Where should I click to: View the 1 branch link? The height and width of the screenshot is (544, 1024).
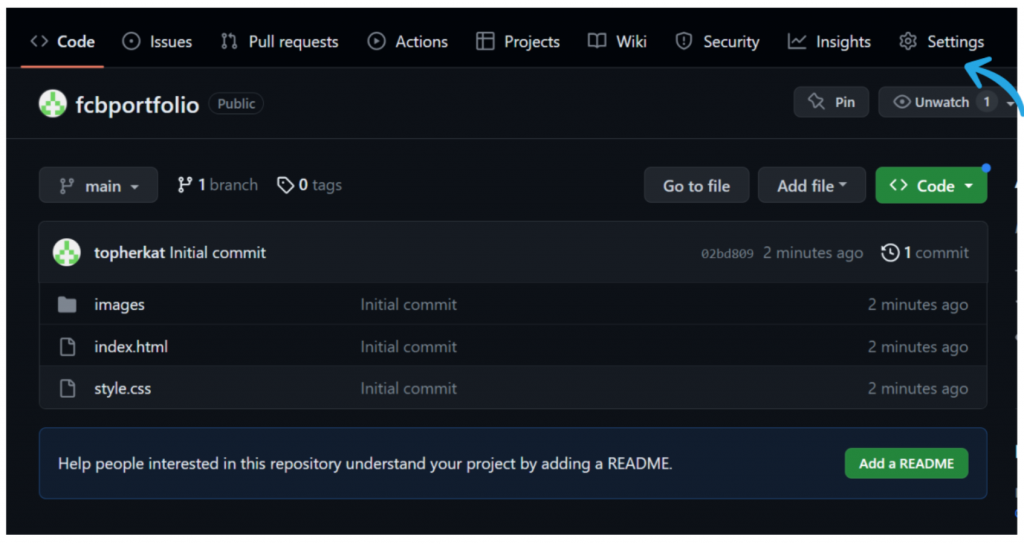[x=217, y=185]
